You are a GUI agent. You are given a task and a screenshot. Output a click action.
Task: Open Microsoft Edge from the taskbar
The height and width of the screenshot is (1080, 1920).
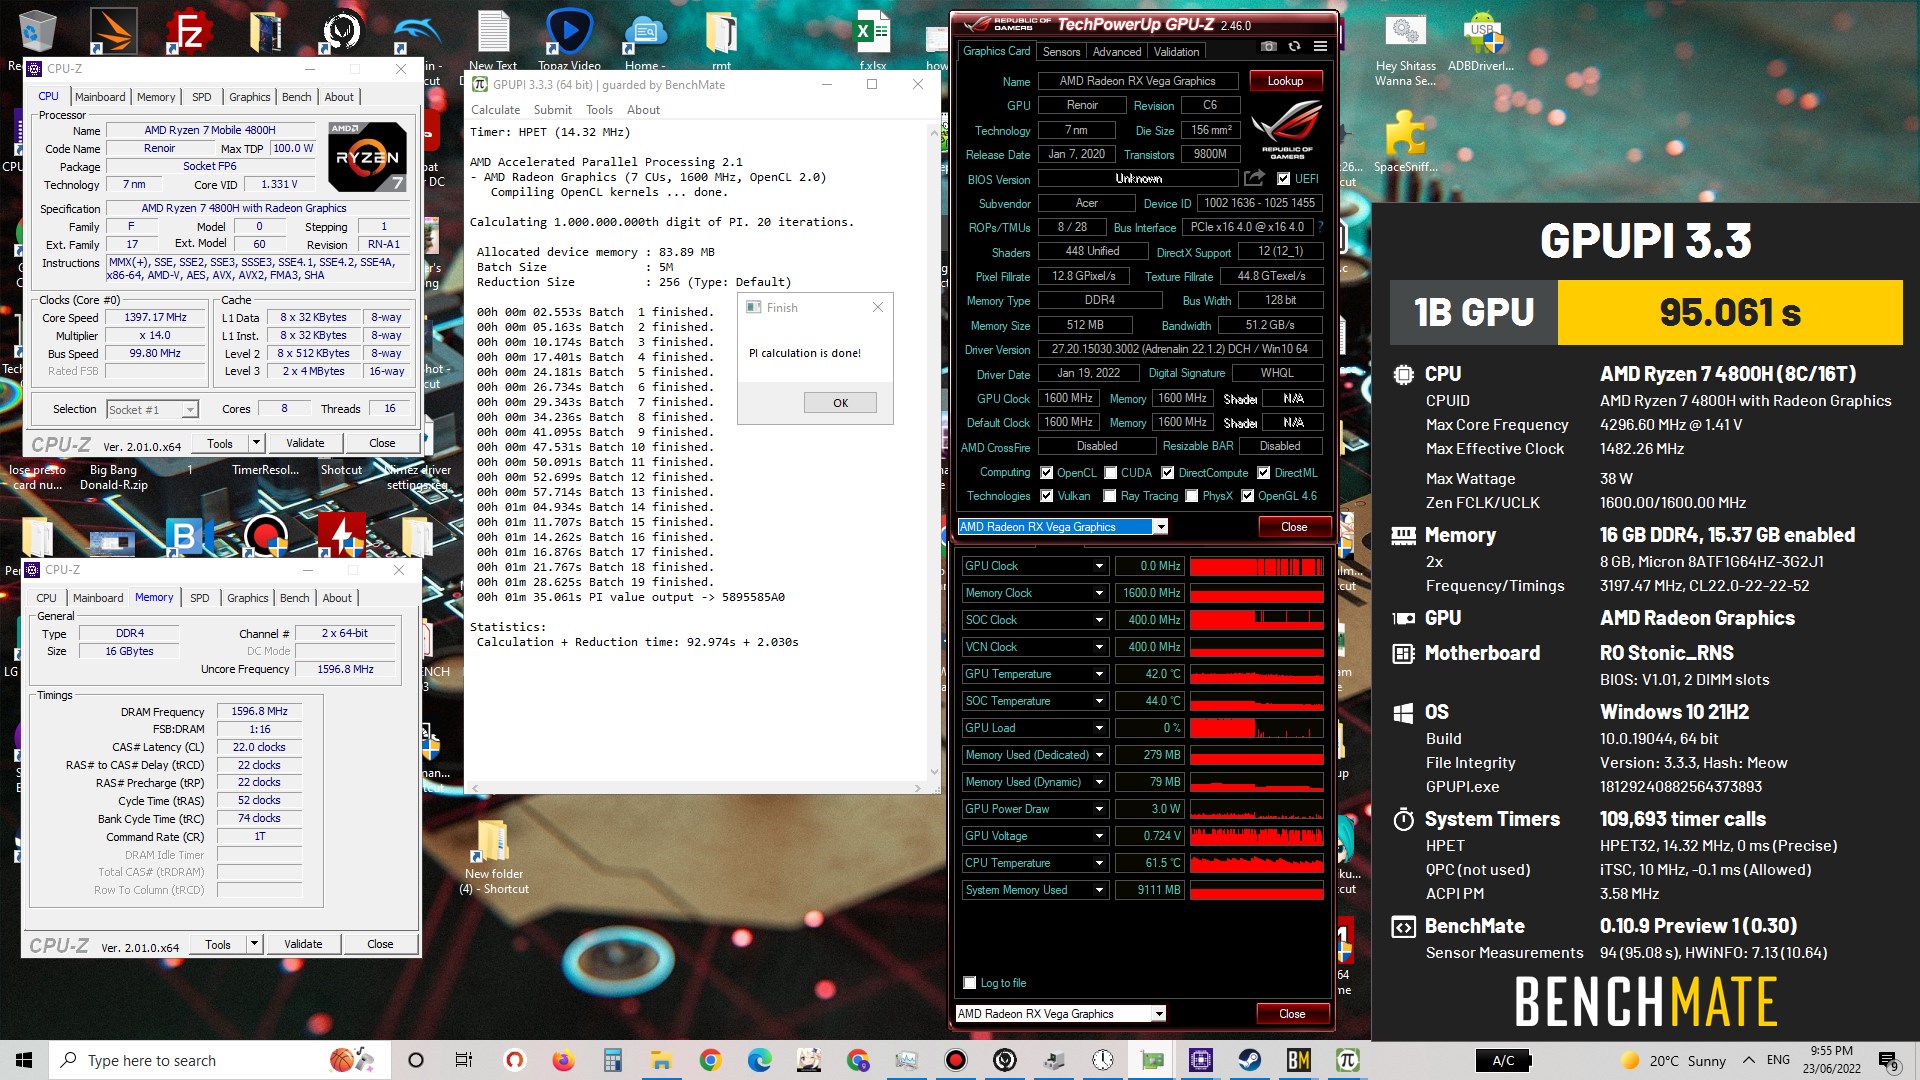pyautogui.click(x=759, y=1060)
